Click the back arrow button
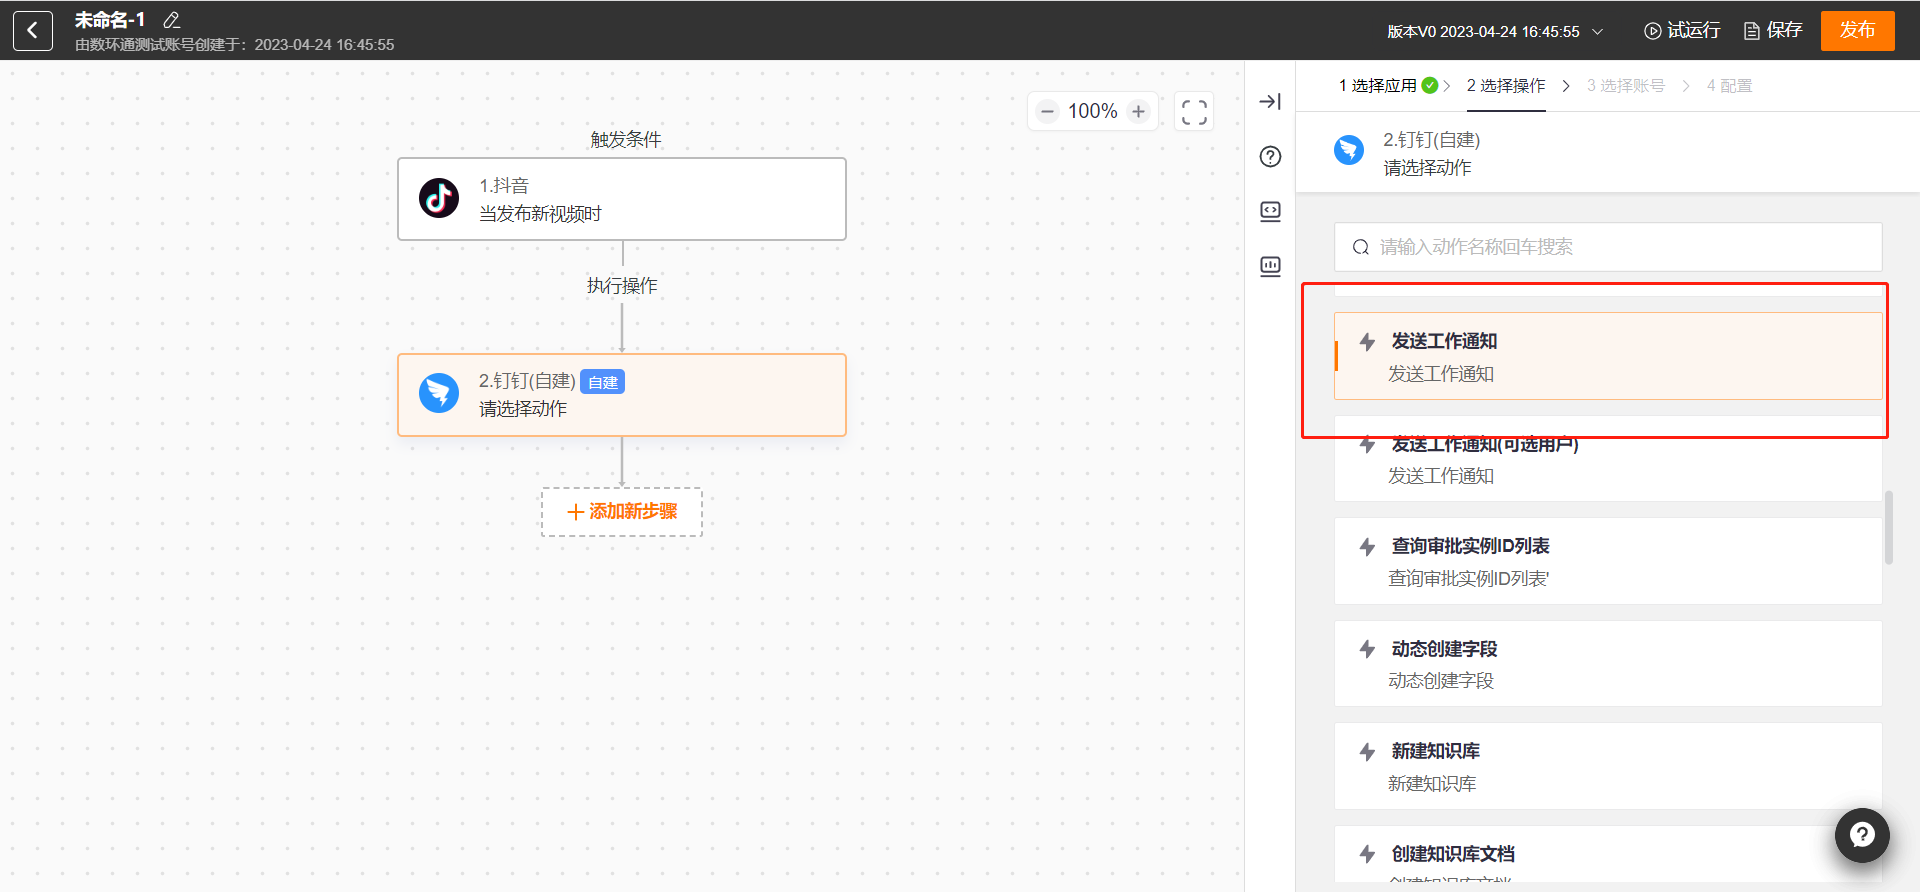This screenshot has width=1920, height=892. click(x=32, y=31)
